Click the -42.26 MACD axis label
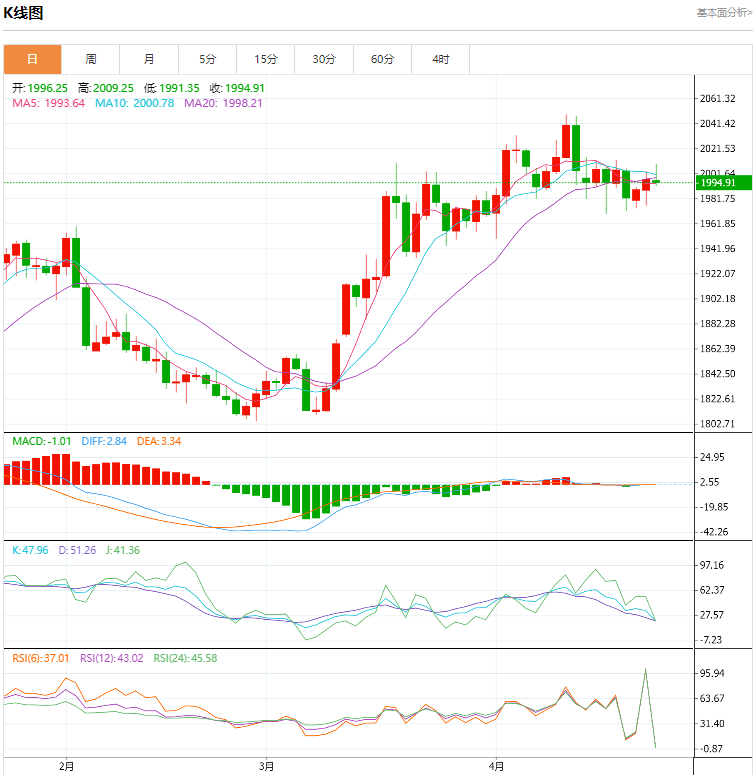 (x=713, y=532)
